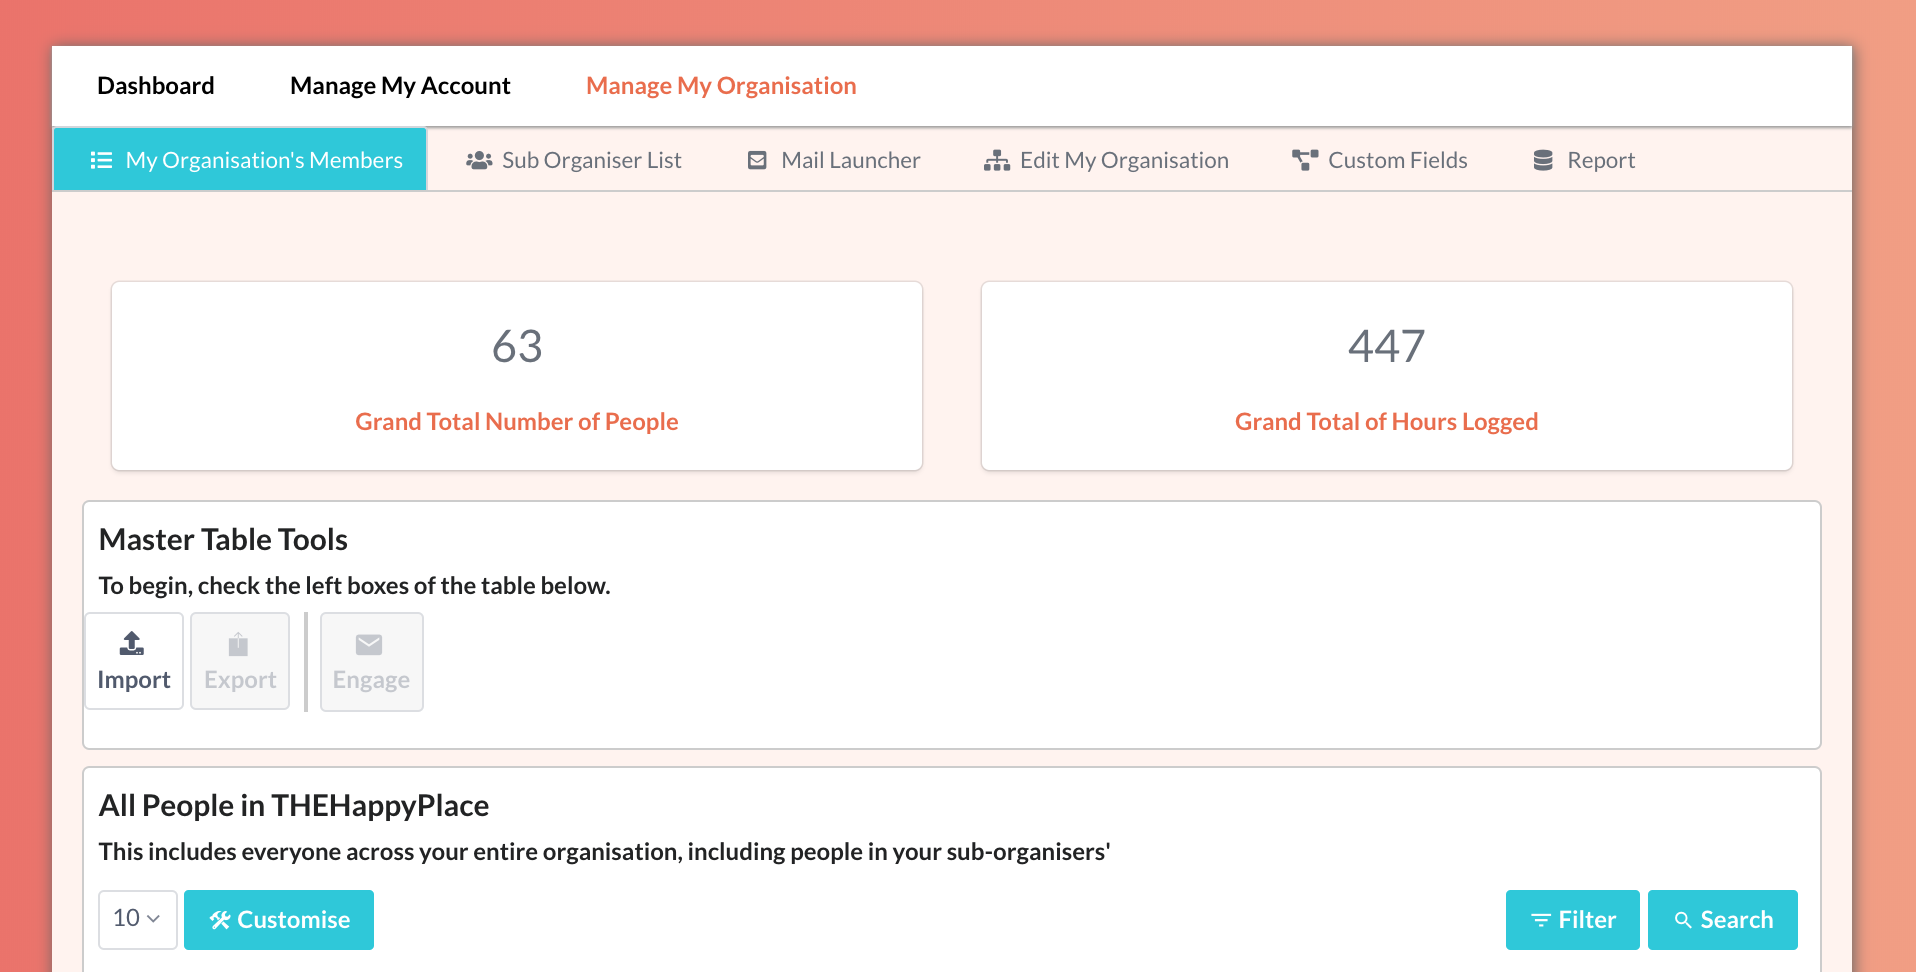
Task: Click the disabled Export button
Action: pos(240,661)
